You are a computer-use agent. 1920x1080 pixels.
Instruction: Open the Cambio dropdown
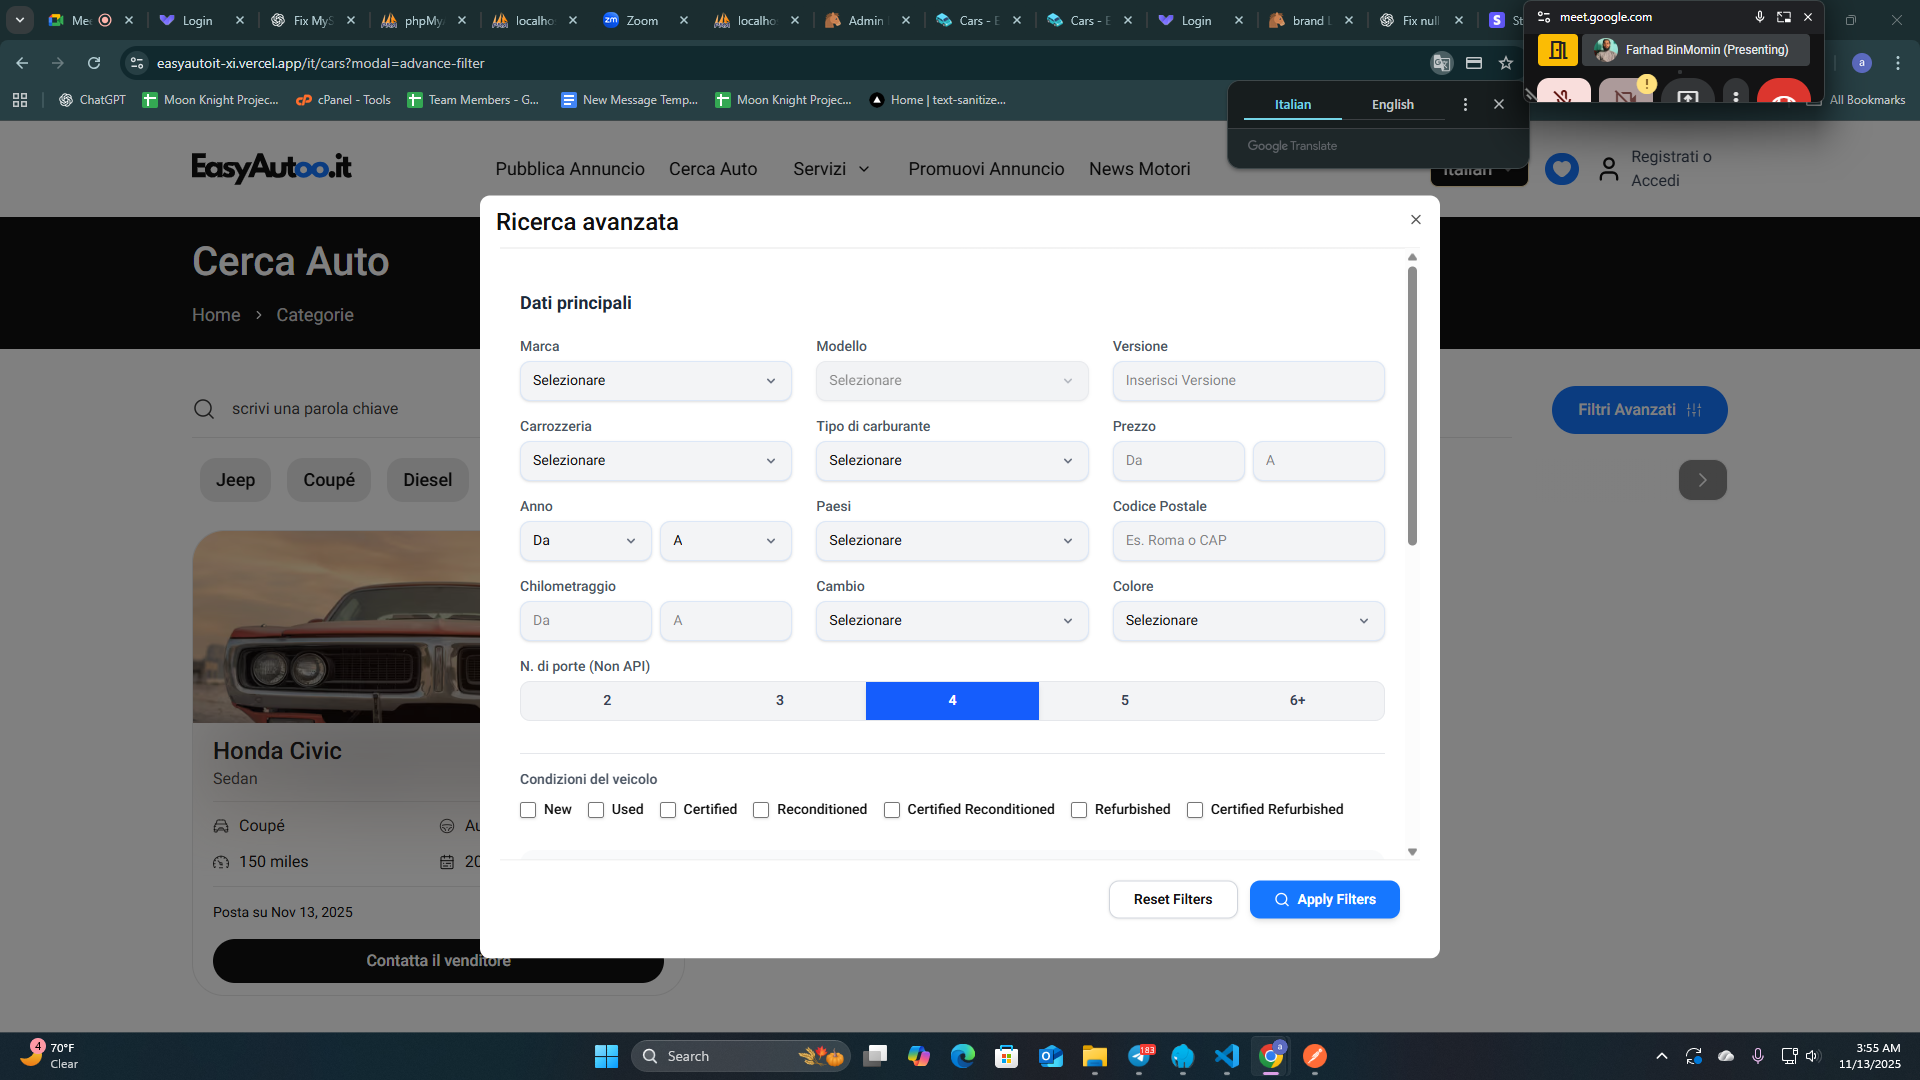coord(951,621)
